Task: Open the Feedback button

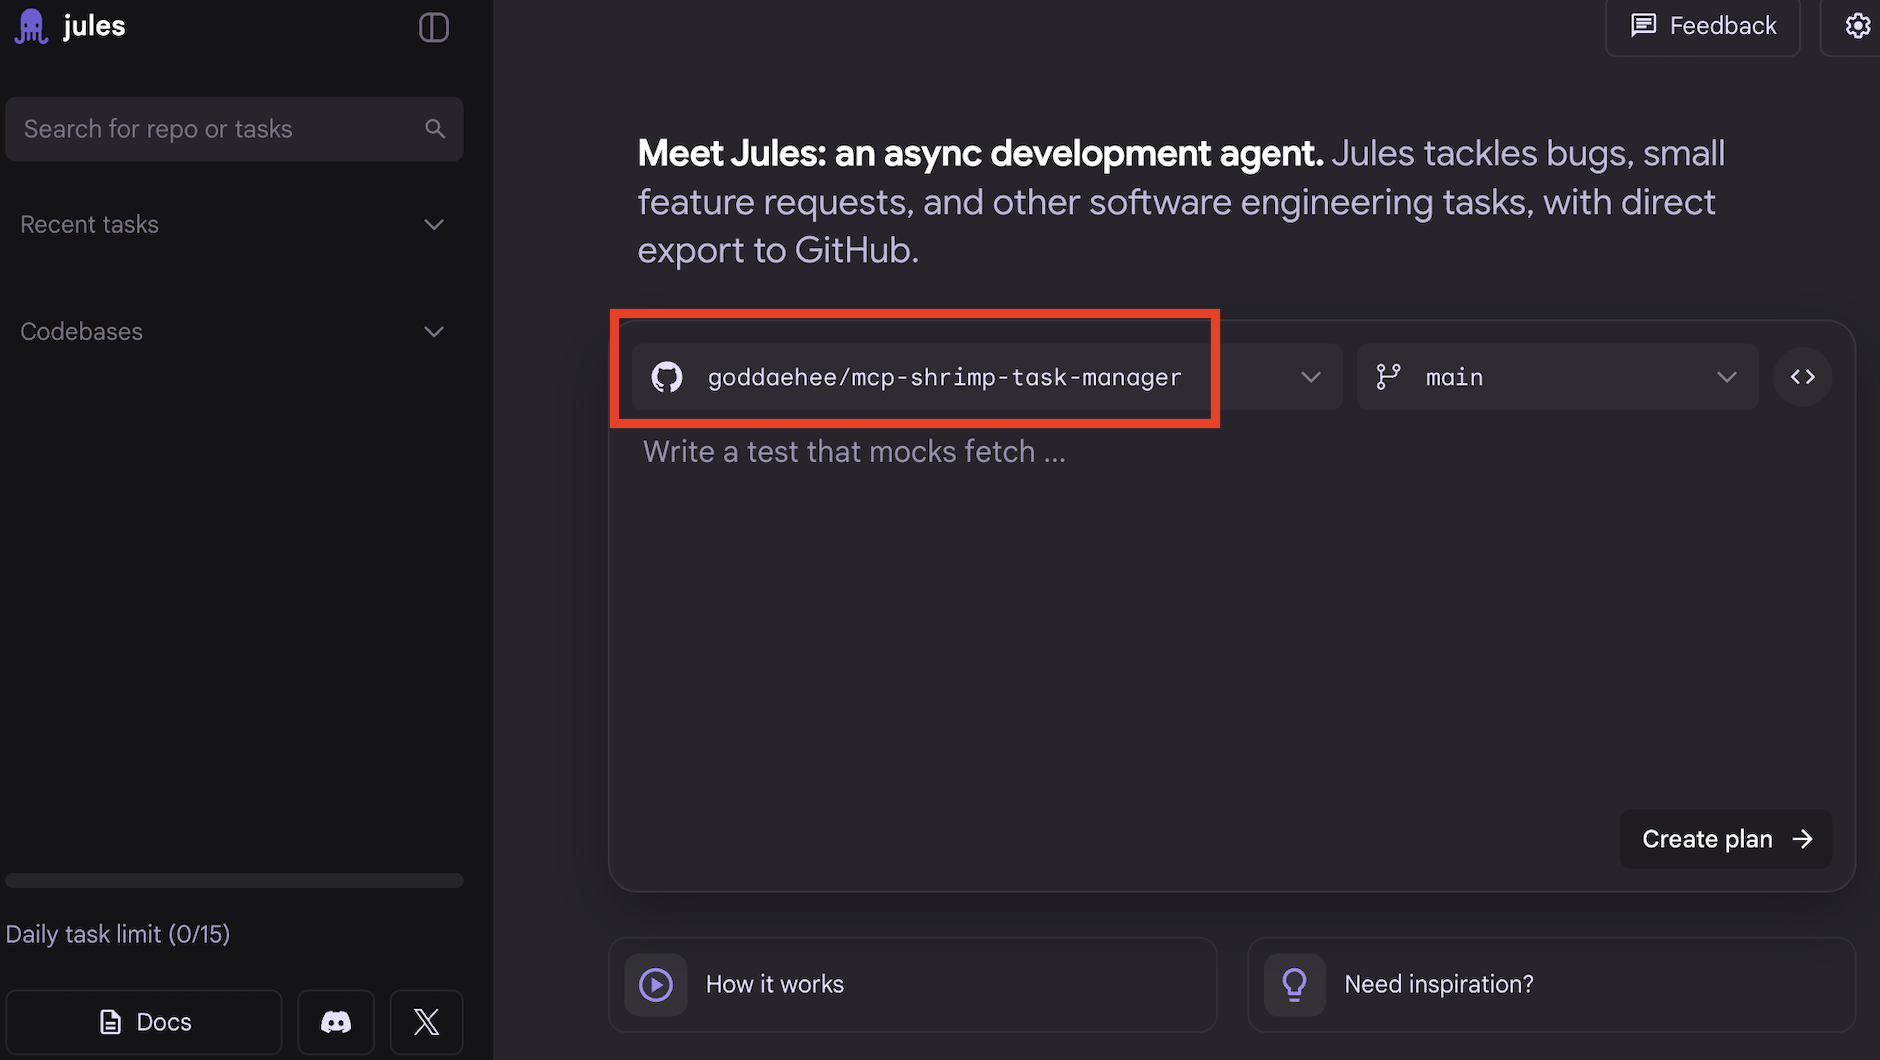Action: 1703,26
